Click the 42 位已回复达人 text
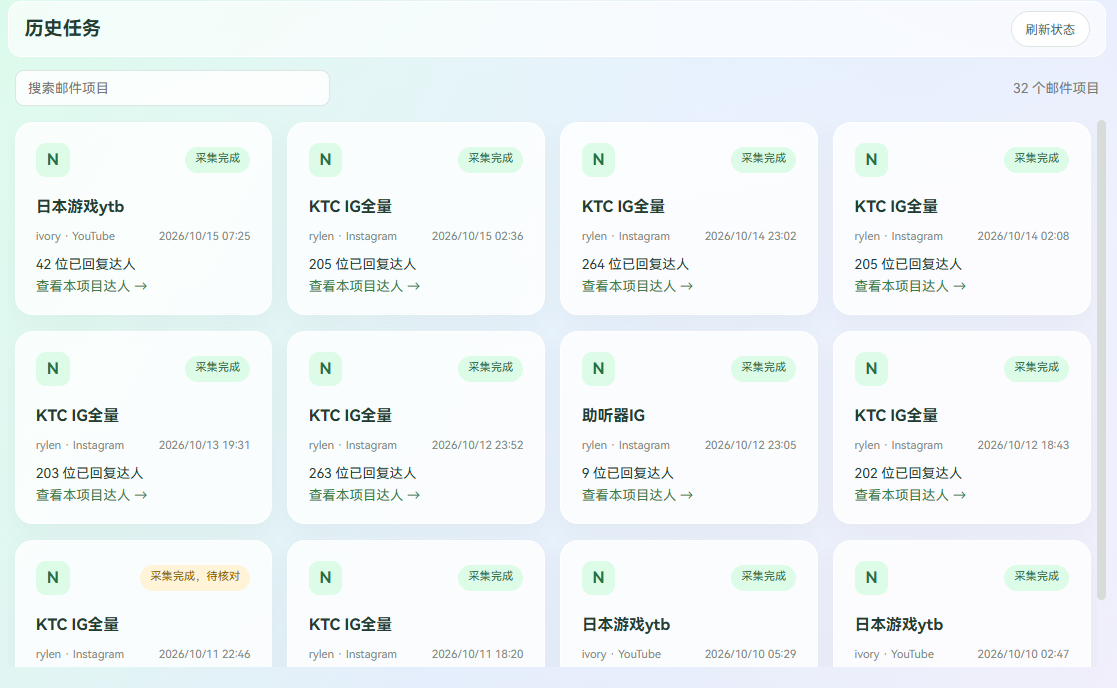1117x688 pixels. (85, 264)
